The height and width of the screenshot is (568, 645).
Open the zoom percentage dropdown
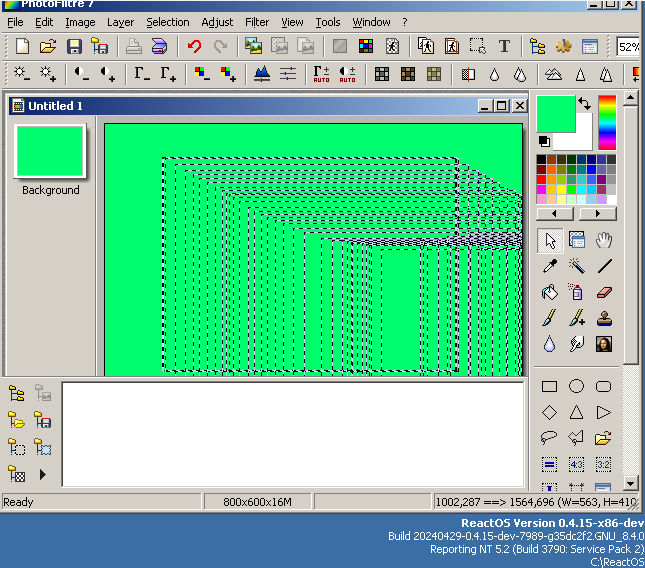click(629, 46)
